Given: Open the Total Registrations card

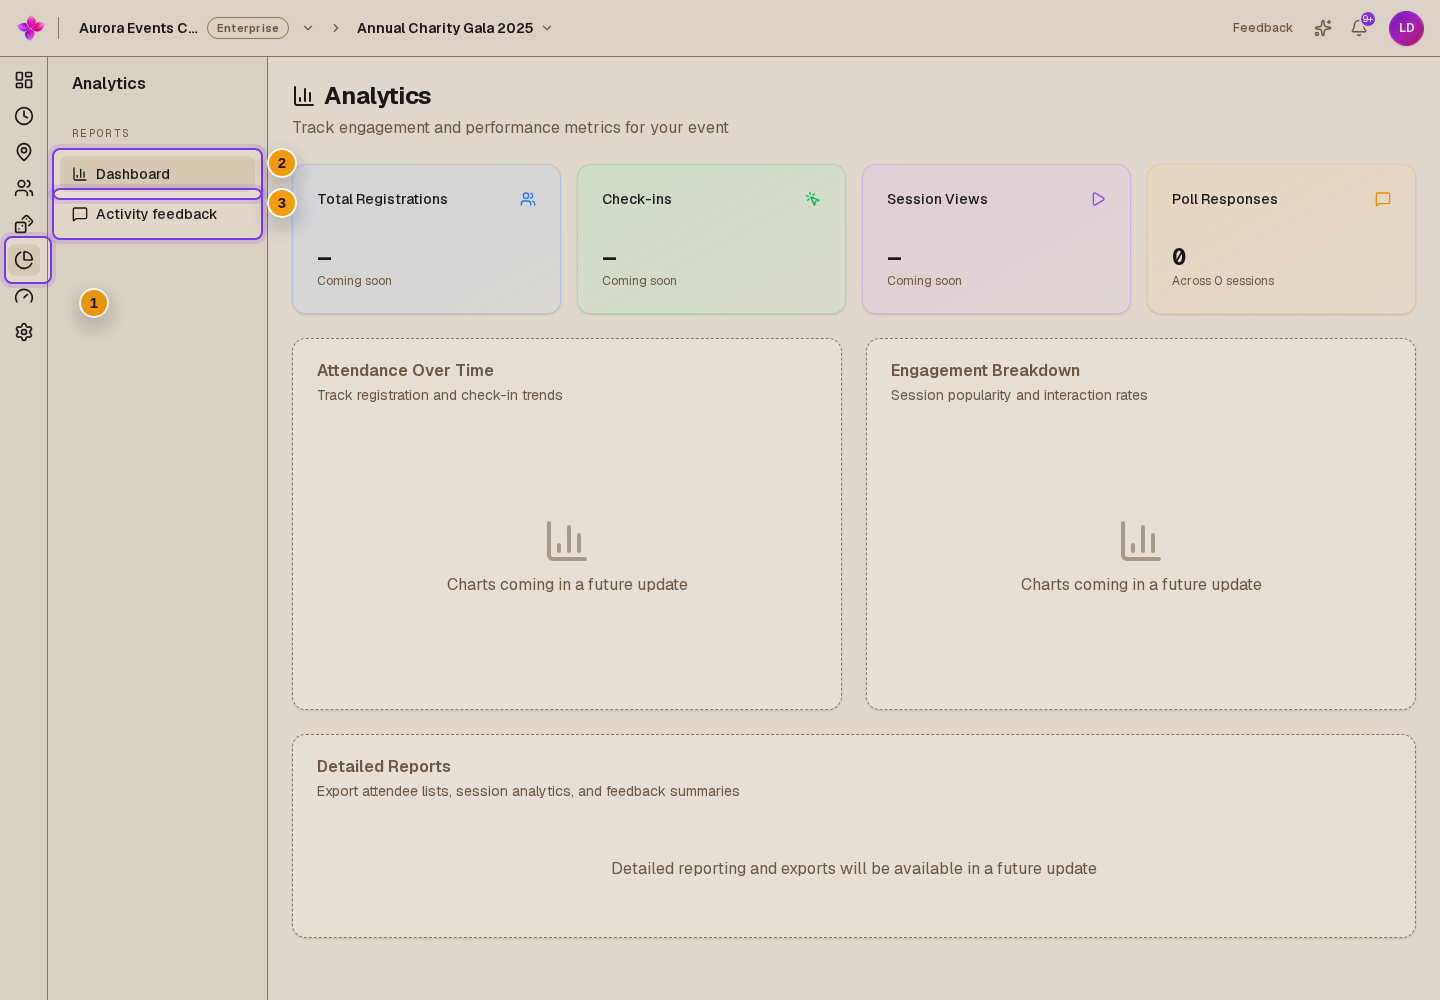Looking at the screenshot, I should pyautogui.click(x=427, y=239).
